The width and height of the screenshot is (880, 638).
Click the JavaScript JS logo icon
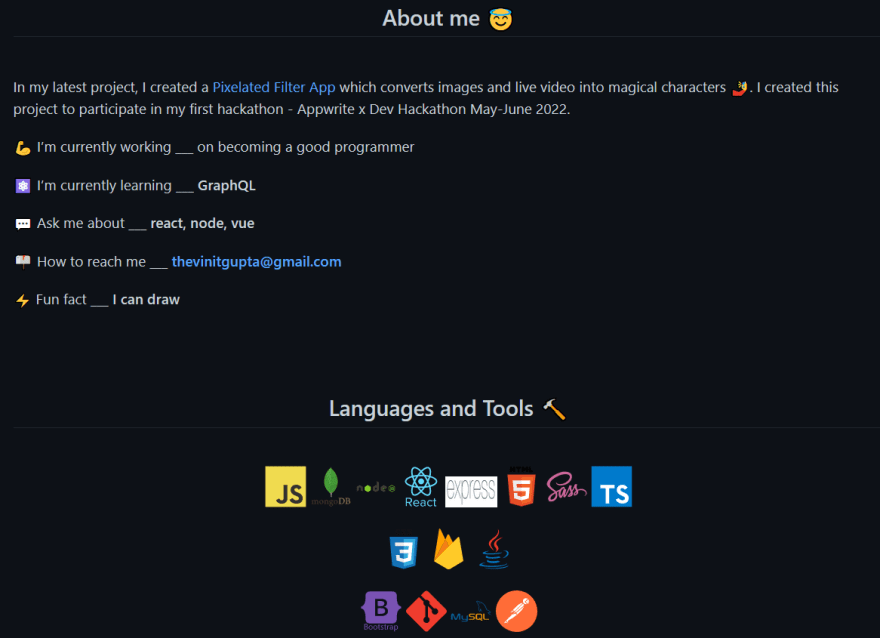pos(286,486)
